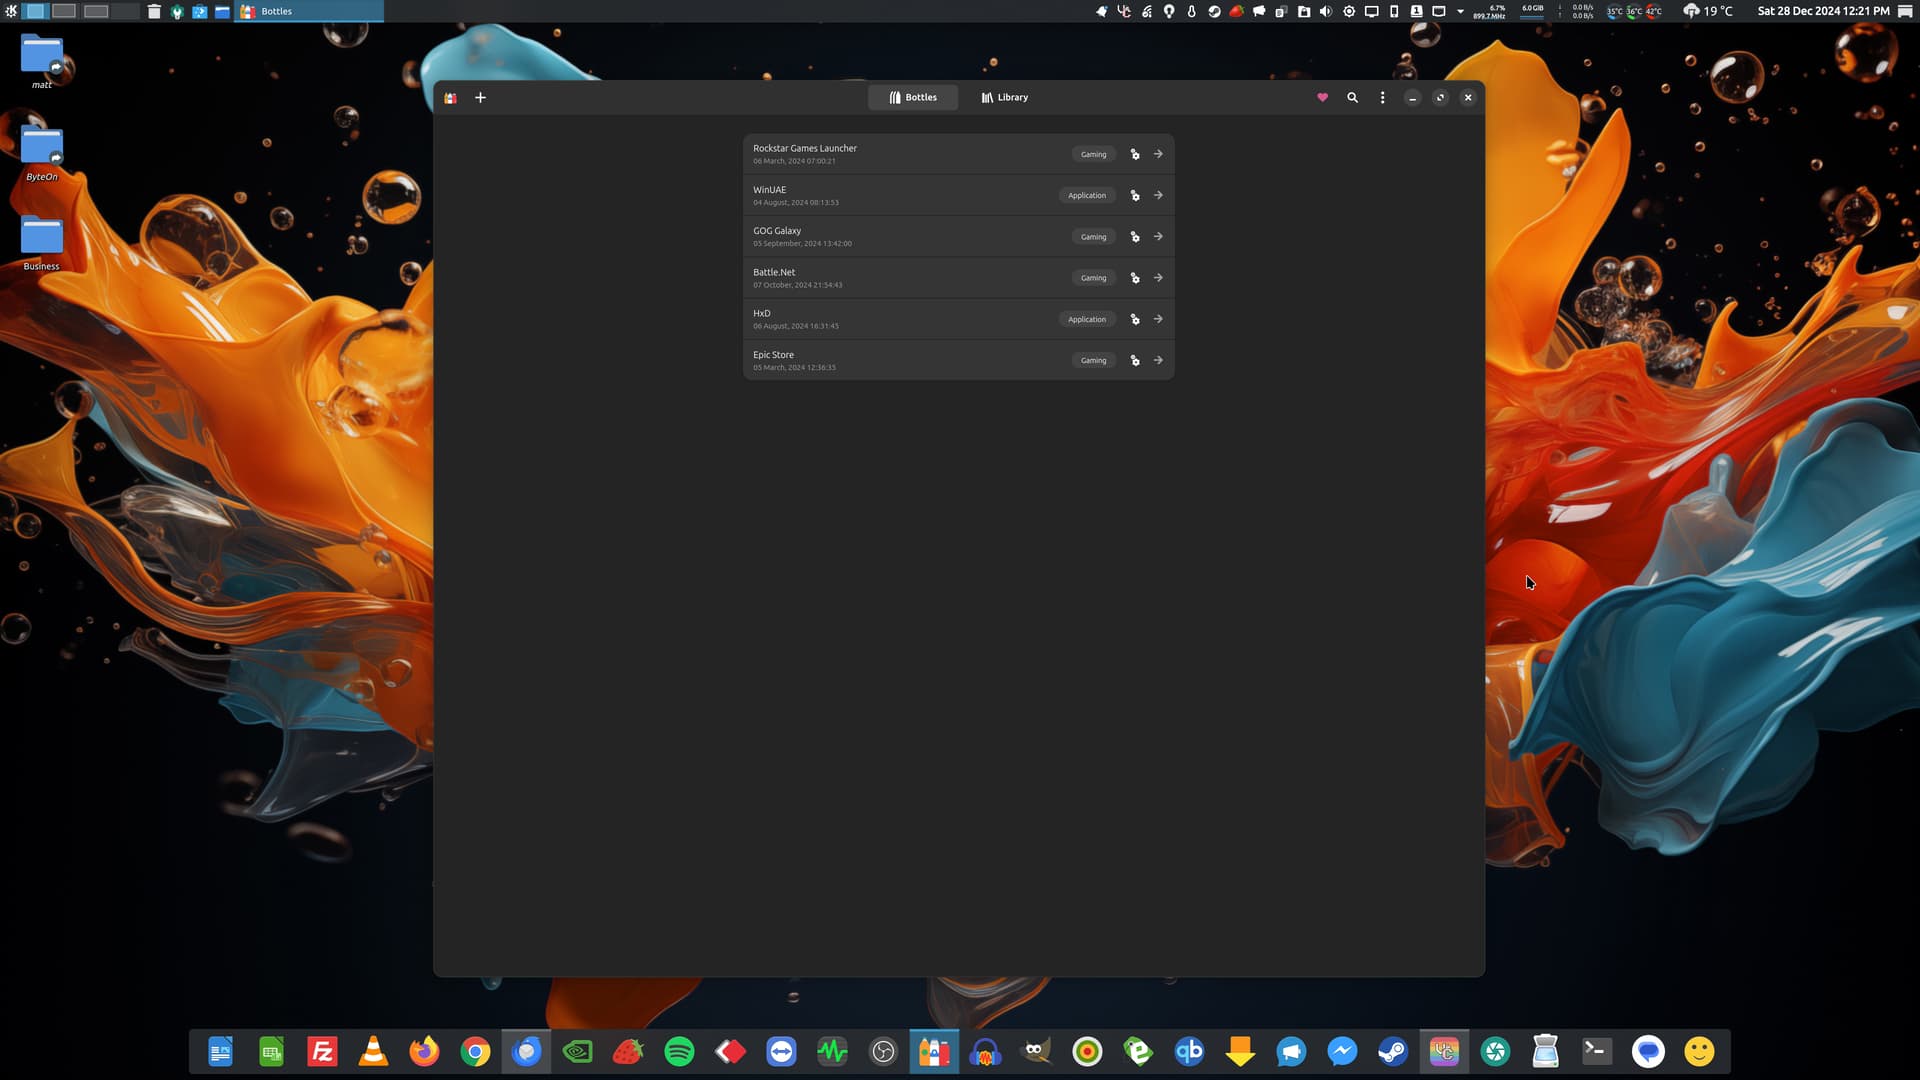
Task: Open the Business folder on the desktop
Action: (x=41, y=242)
